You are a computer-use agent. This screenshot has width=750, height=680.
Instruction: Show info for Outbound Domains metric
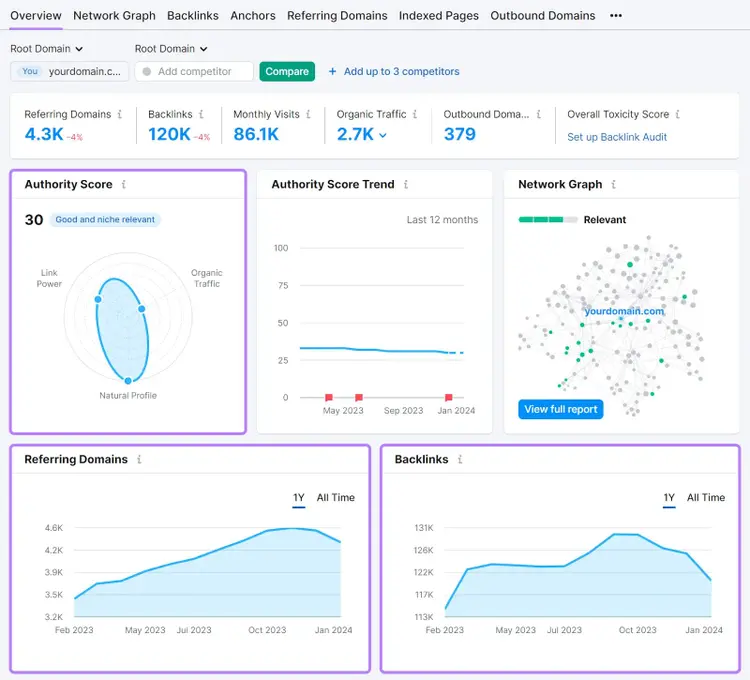(539, 114)
